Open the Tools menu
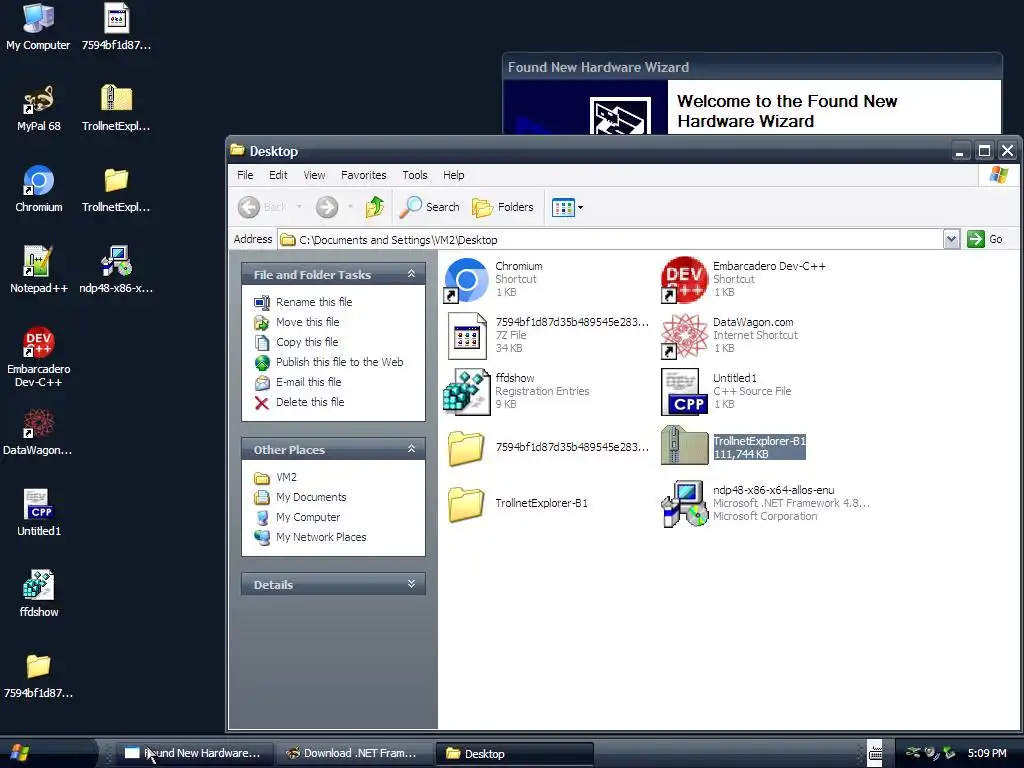Viewport: 1024px width, 768px height. click(x=415, y=175)
